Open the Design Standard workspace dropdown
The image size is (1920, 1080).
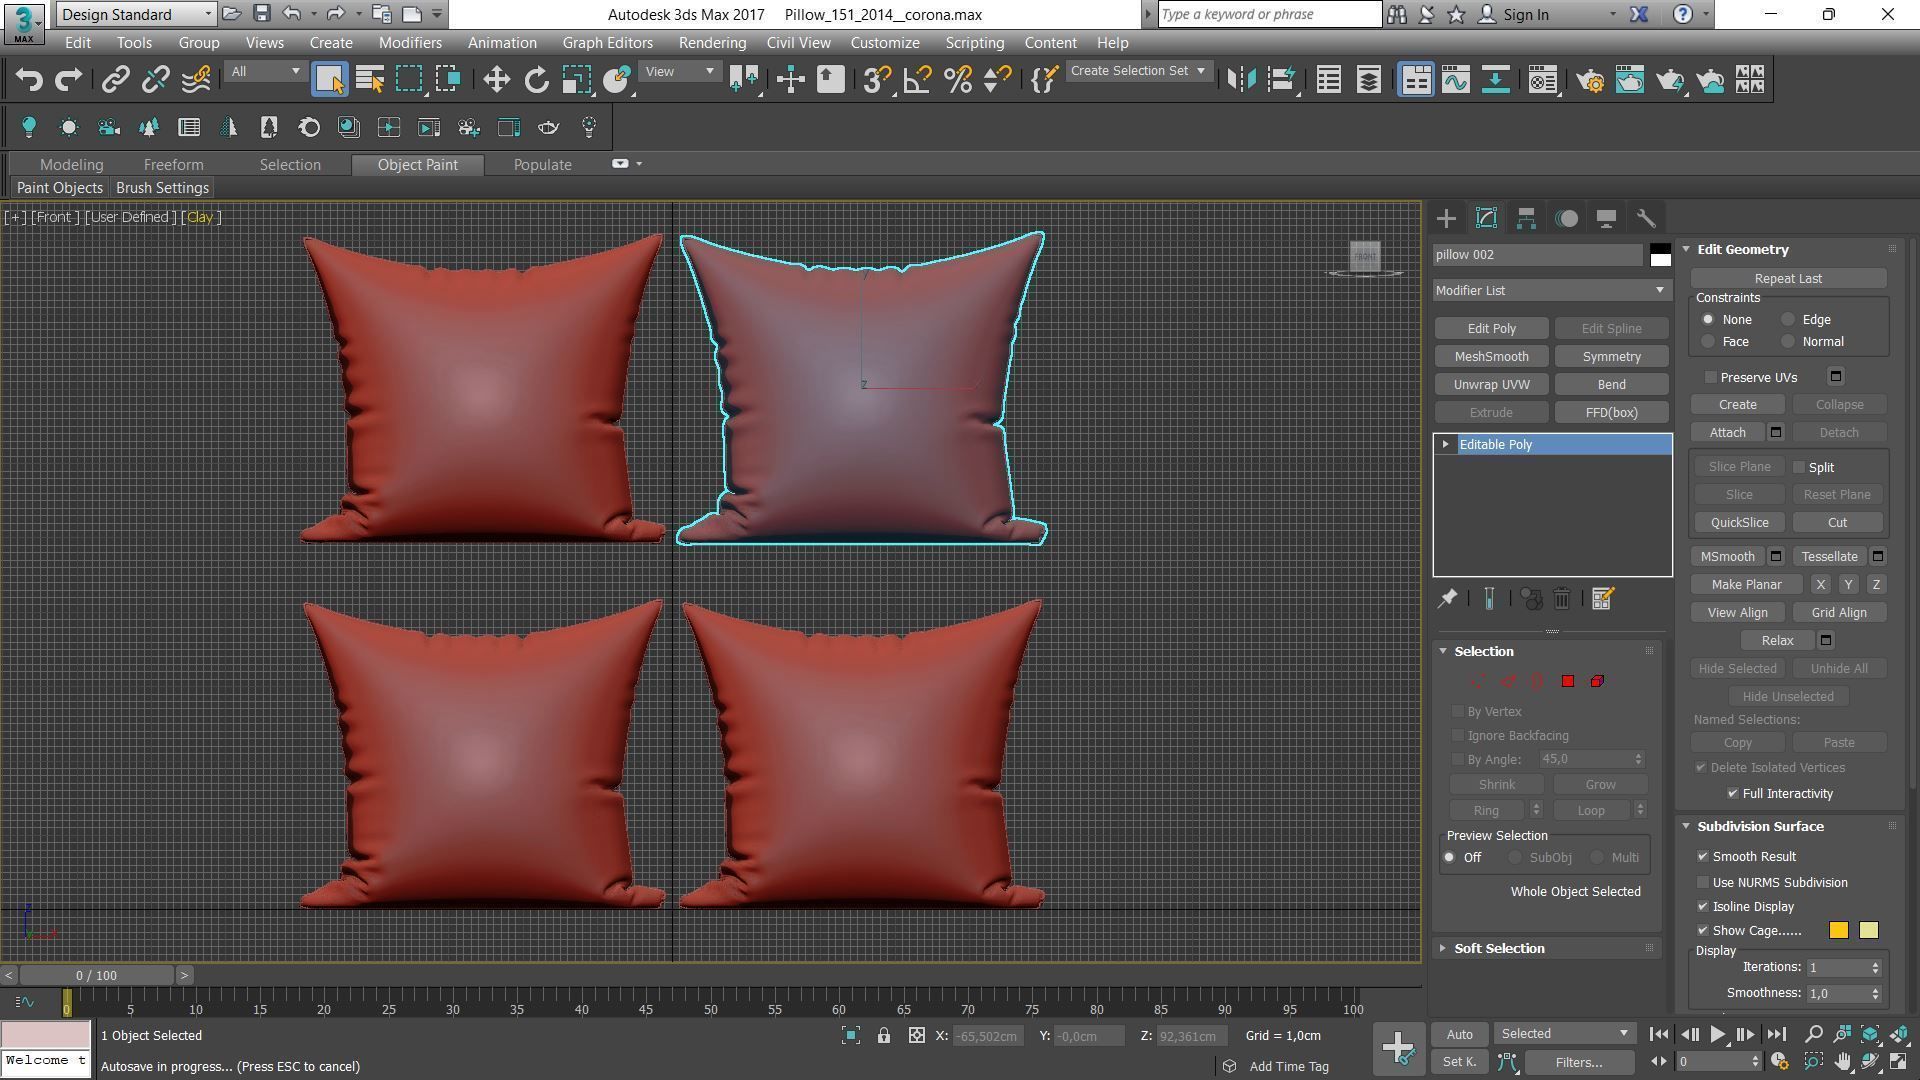[x=135, y=14]
